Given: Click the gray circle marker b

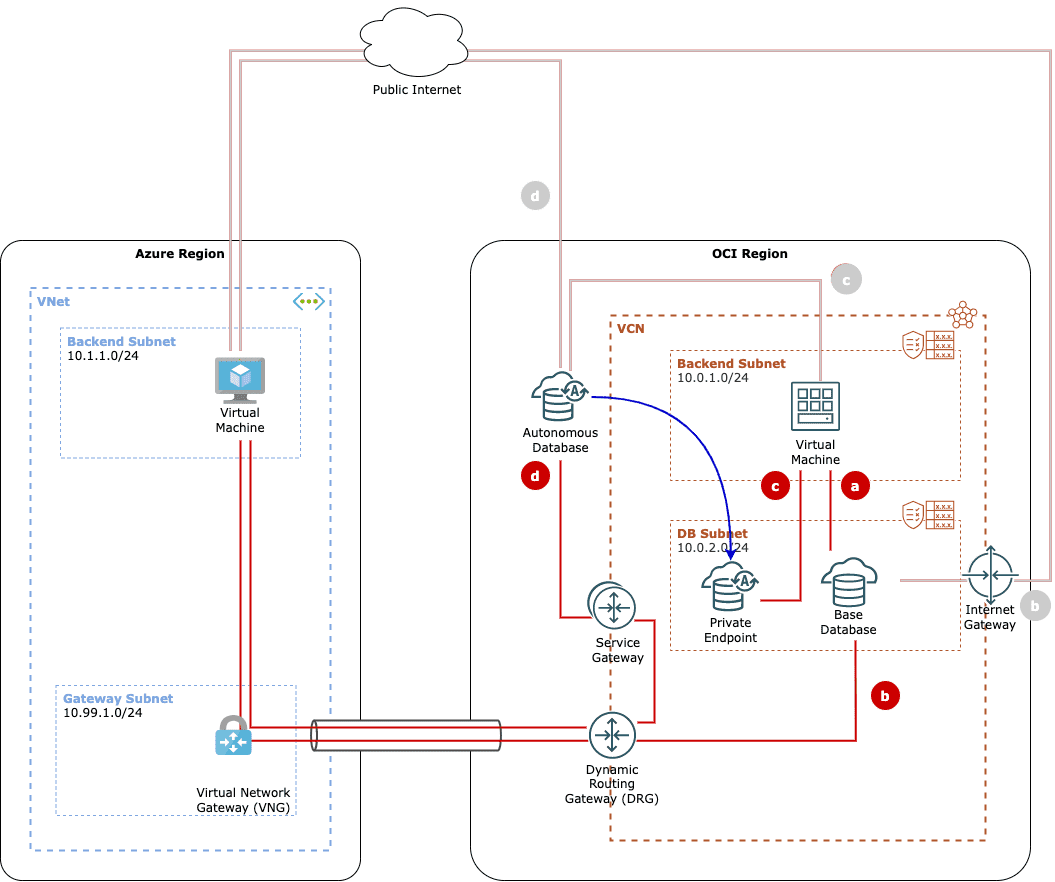Looking at the screenshot, I should (x=1035, y=606).
